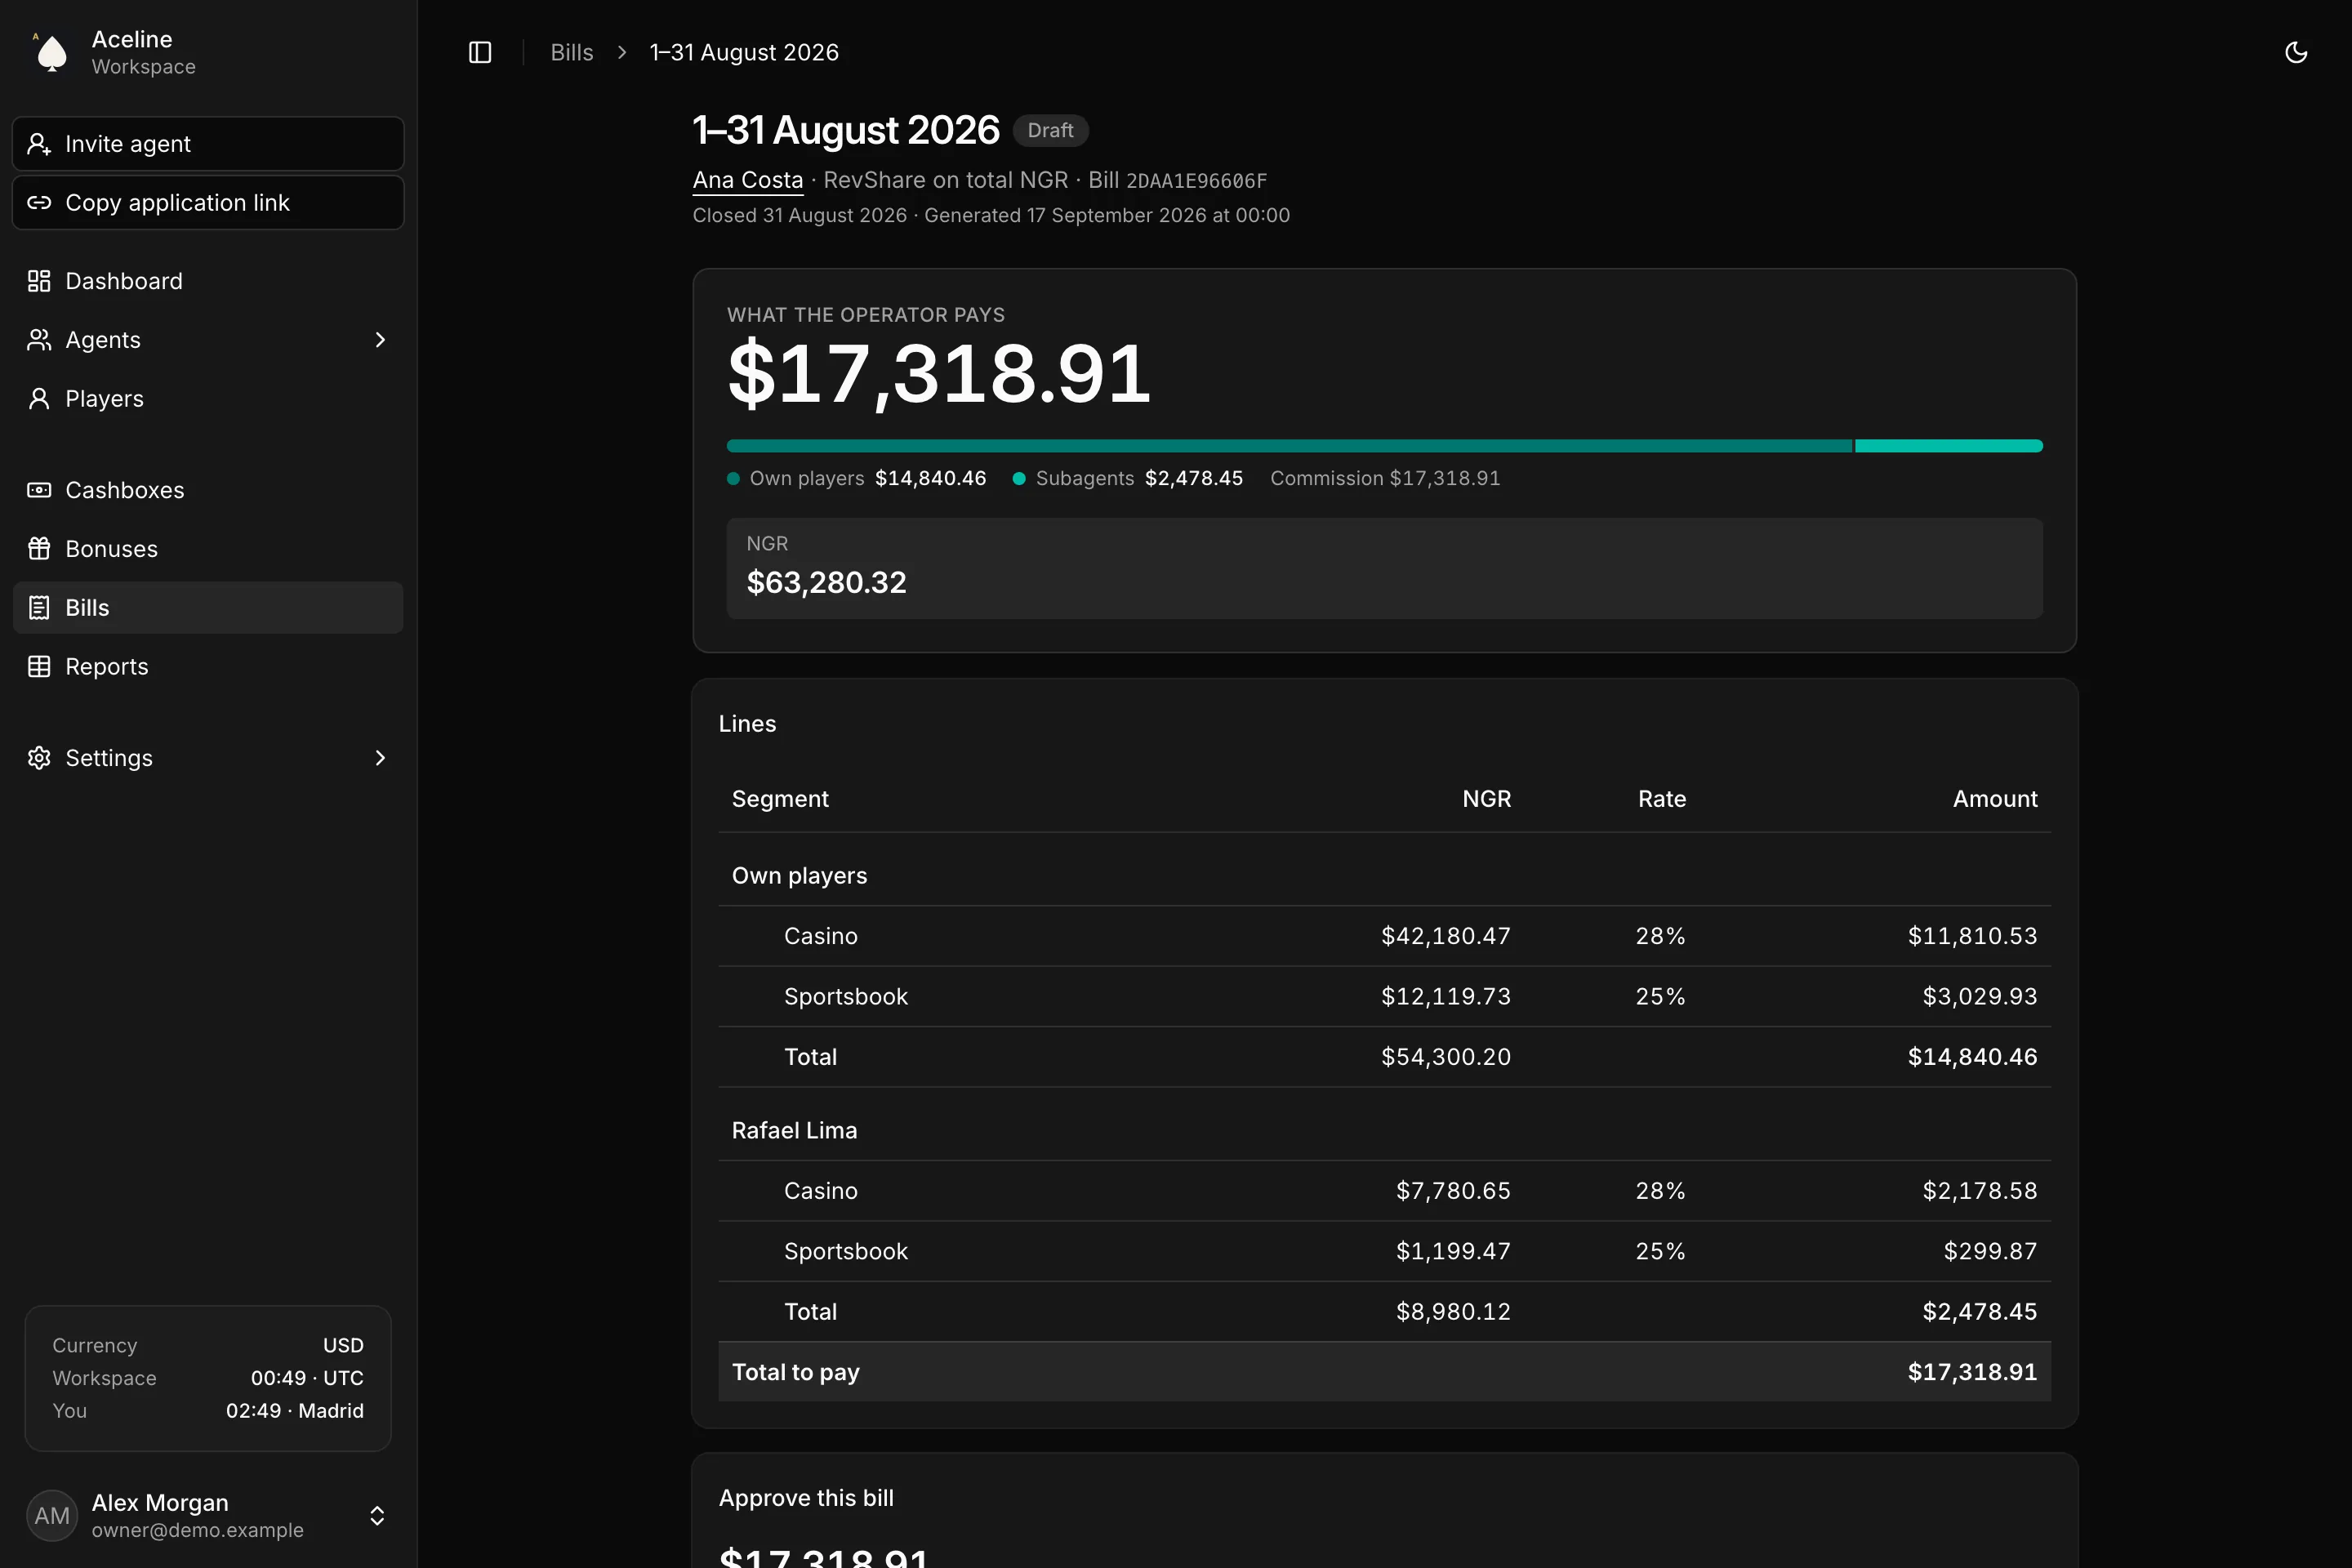
Task: Click Rafael Lima Sportsbook amount $299.87
Action: point(1990,1251)
